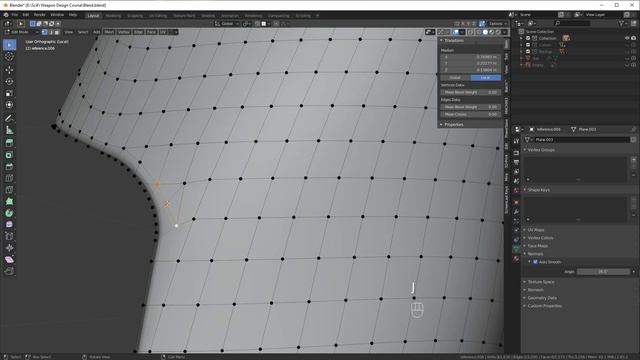This screenshot has height=360, width=640.
Task: Switch to Shading workspace tab
Action: point(208,16)
